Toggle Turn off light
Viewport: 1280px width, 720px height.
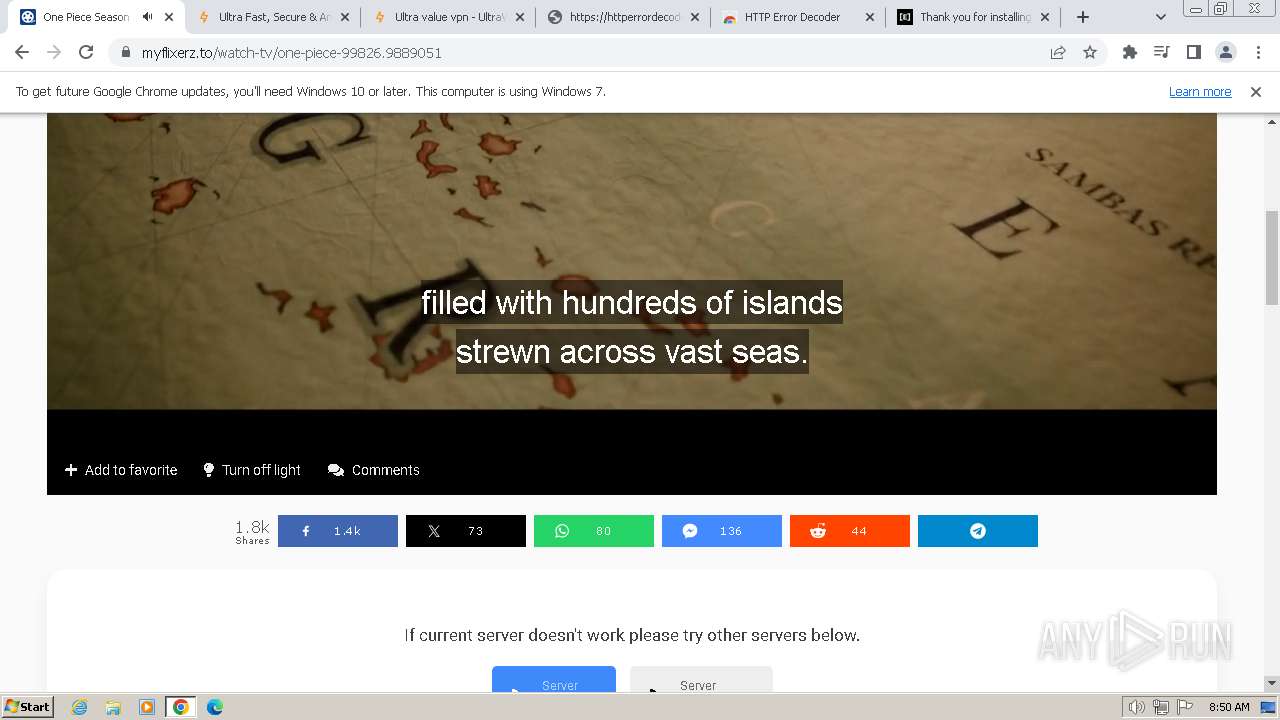tap(252, 470)
